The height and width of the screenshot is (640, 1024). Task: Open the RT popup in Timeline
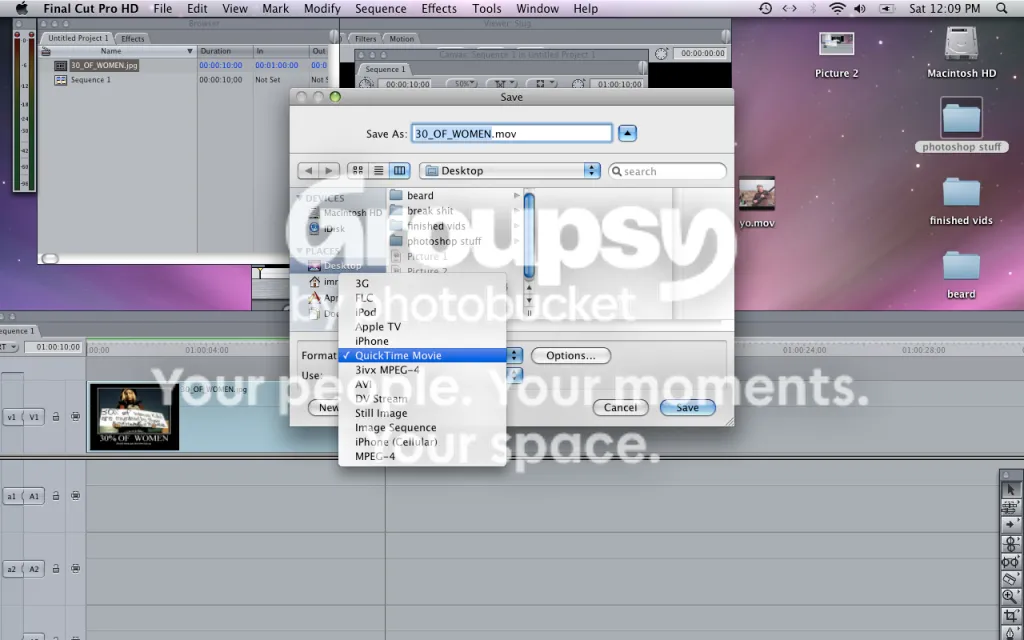pos(9,347)
